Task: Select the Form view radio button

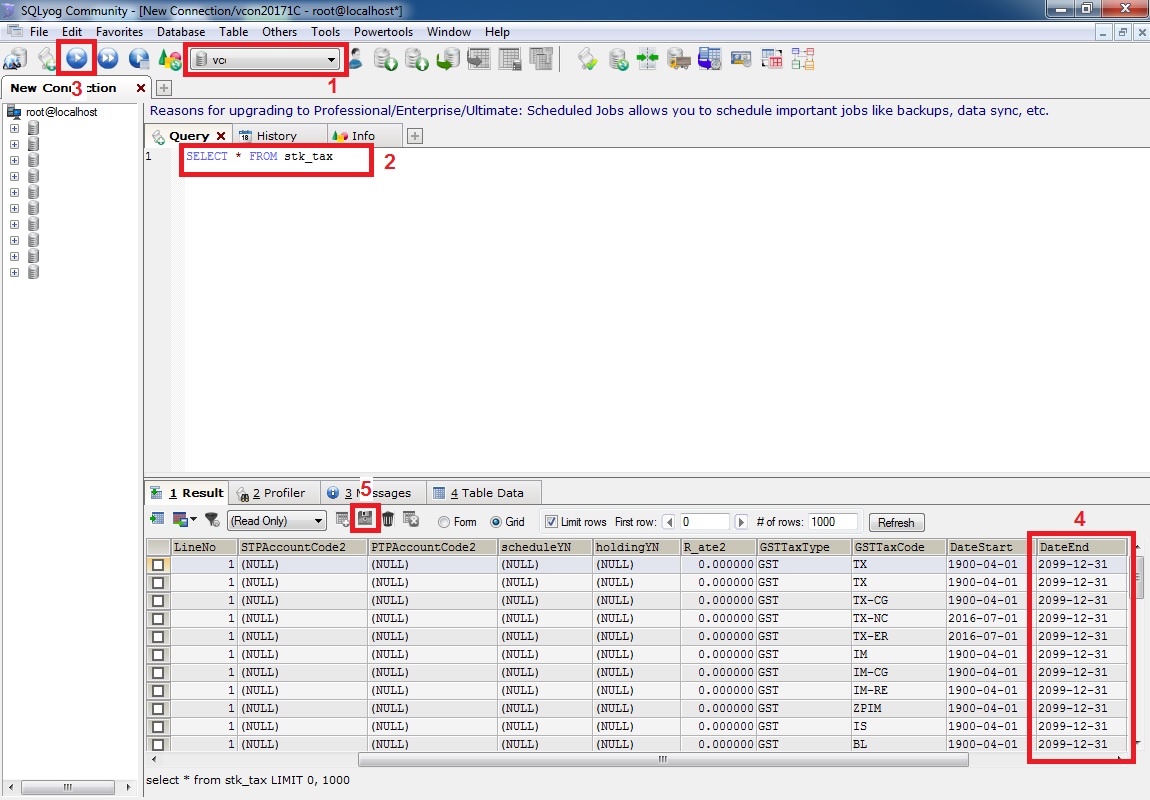Action: (x=444, y=522)
